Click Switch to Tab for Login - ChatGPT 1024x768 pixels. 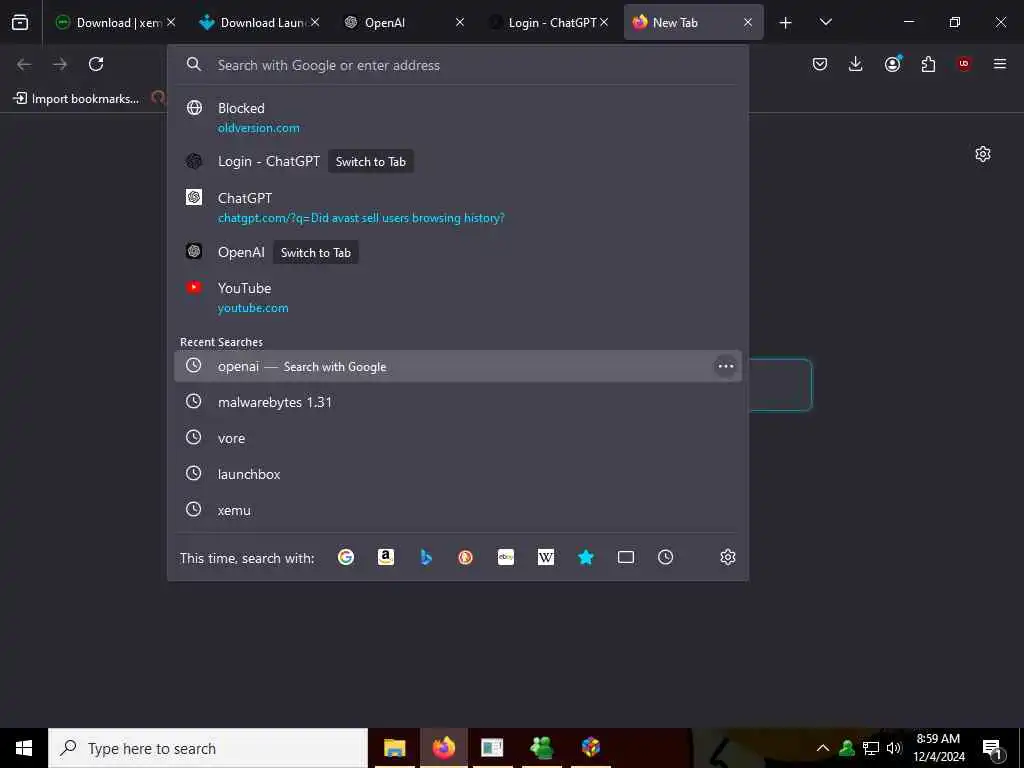coord(370,161)
